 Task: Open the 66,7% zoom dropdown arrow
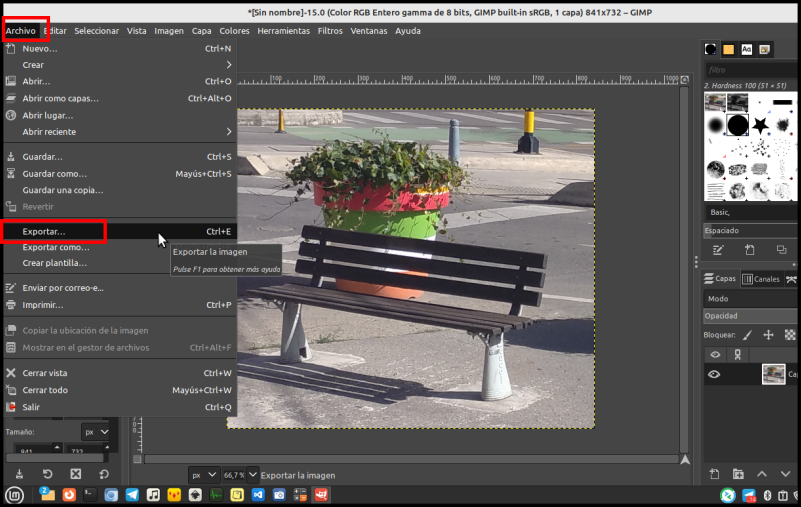(253, 475)
